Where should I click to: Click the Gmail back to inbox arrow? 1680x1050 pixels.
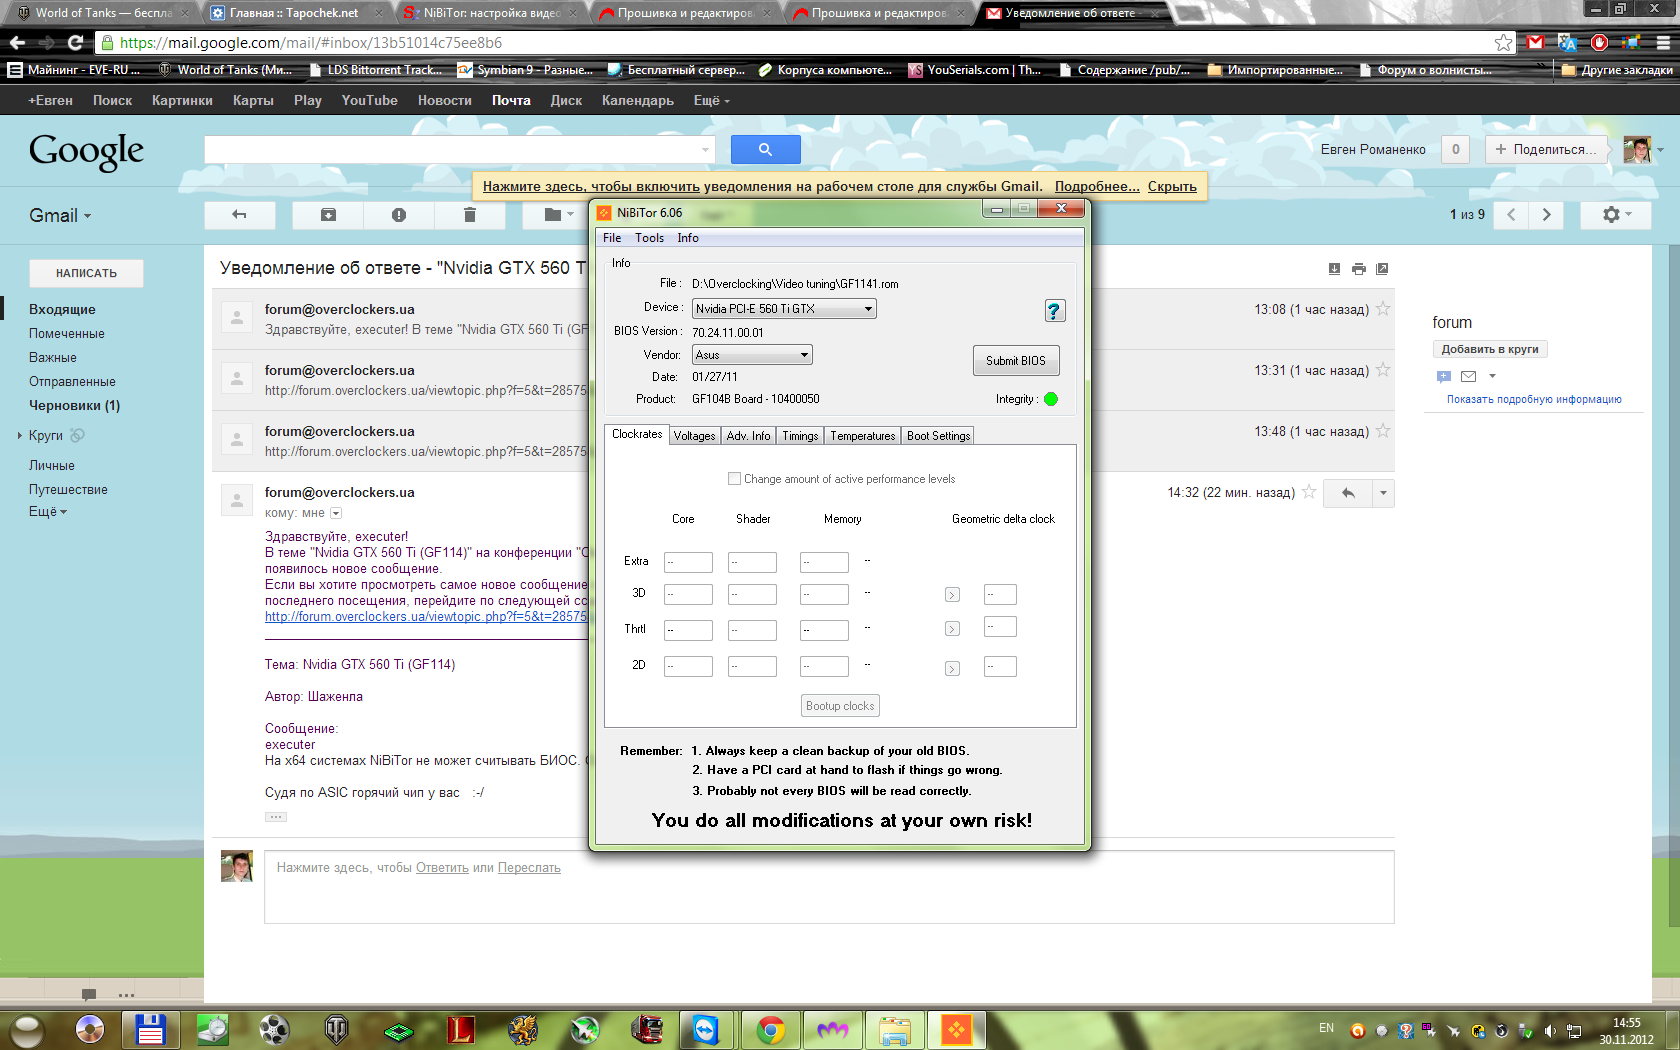tap(239, 215)
